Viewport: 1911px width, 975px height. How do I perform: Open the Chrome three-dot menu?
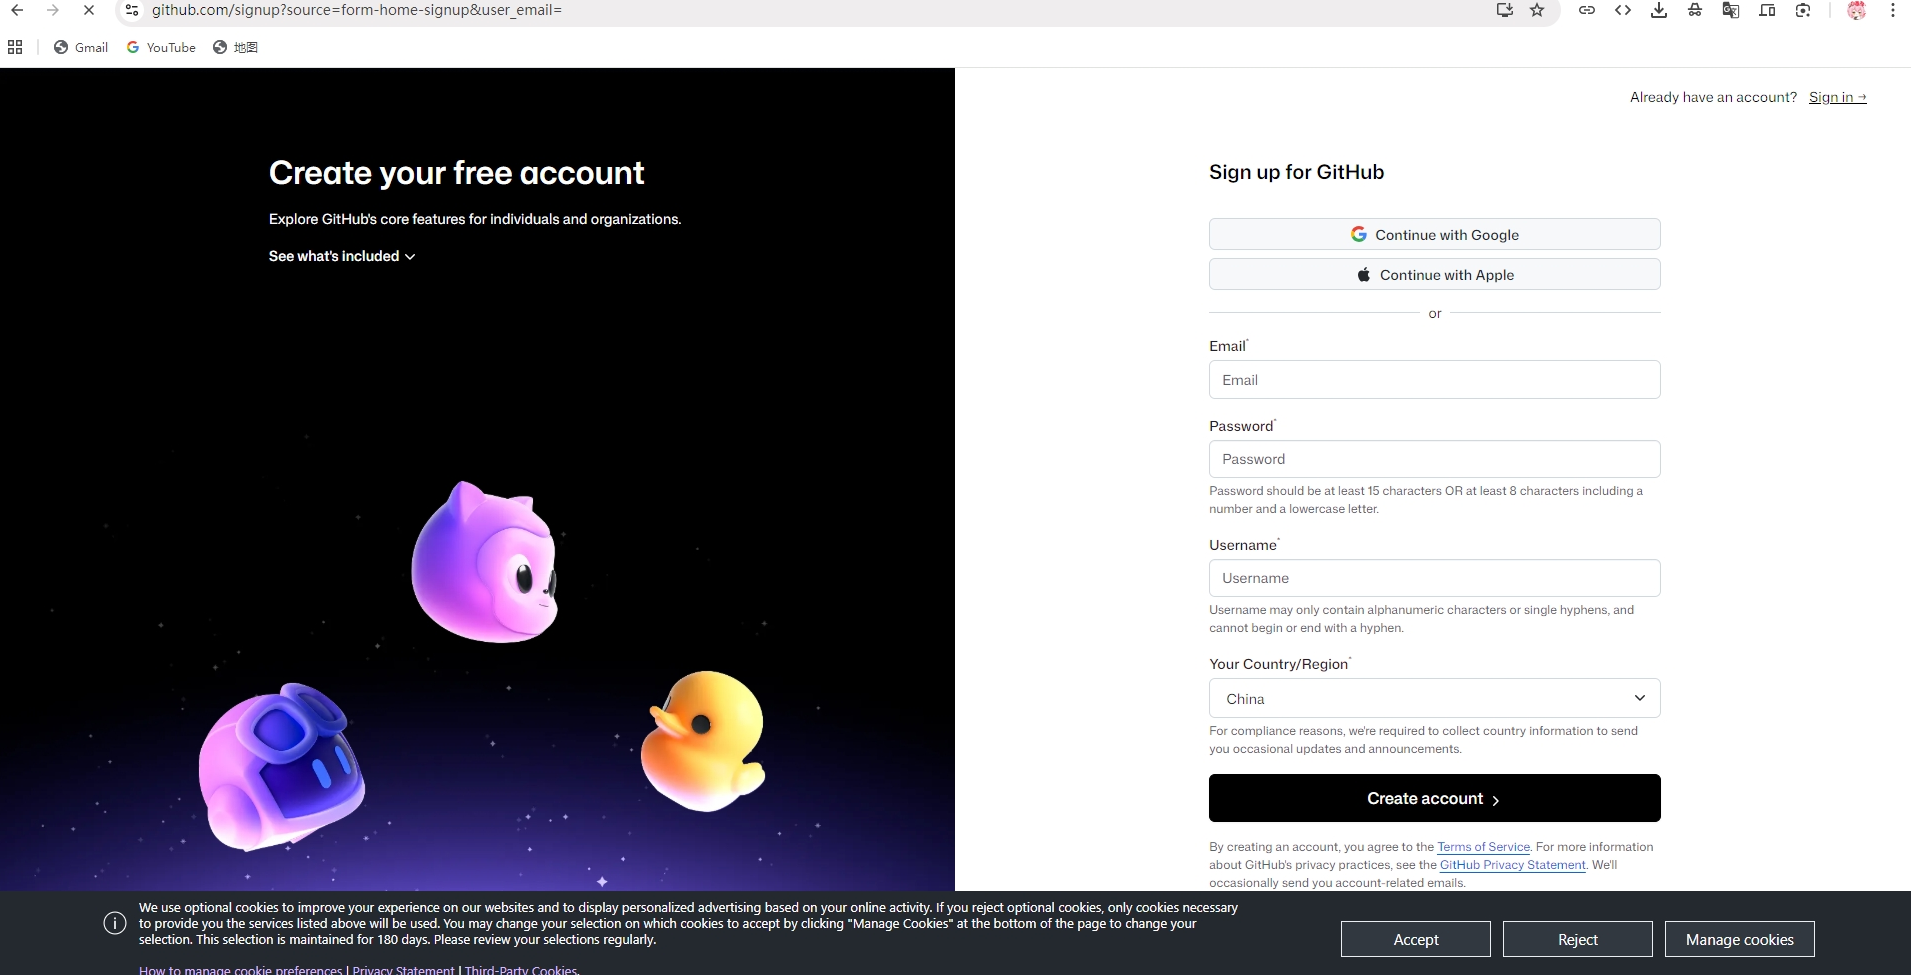point(1893,10)
